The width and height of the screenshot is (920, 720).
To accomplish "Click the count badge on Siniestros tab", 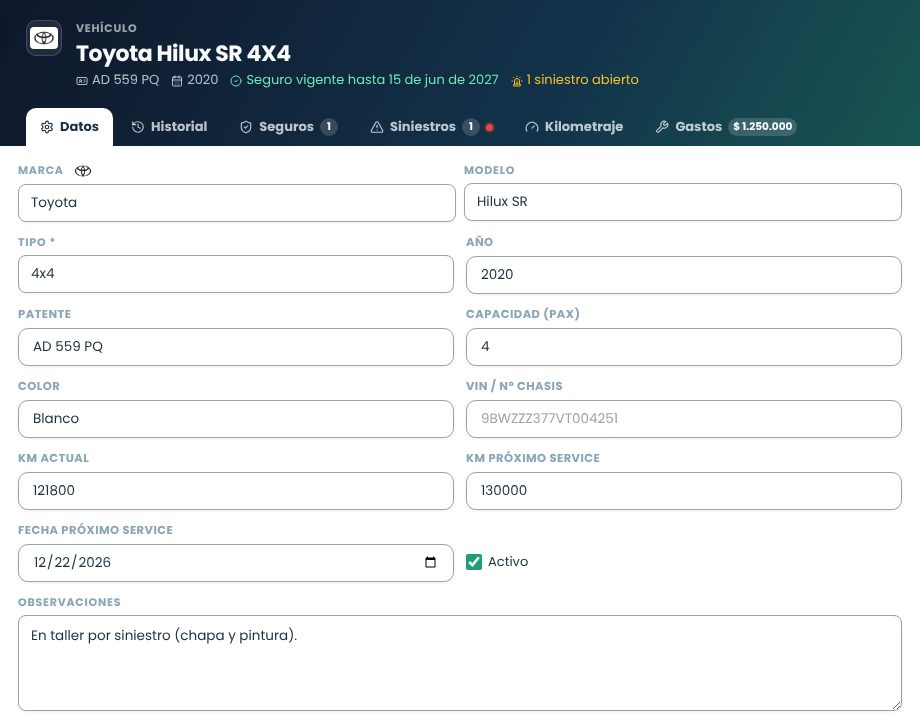I will tap(471, 127).
